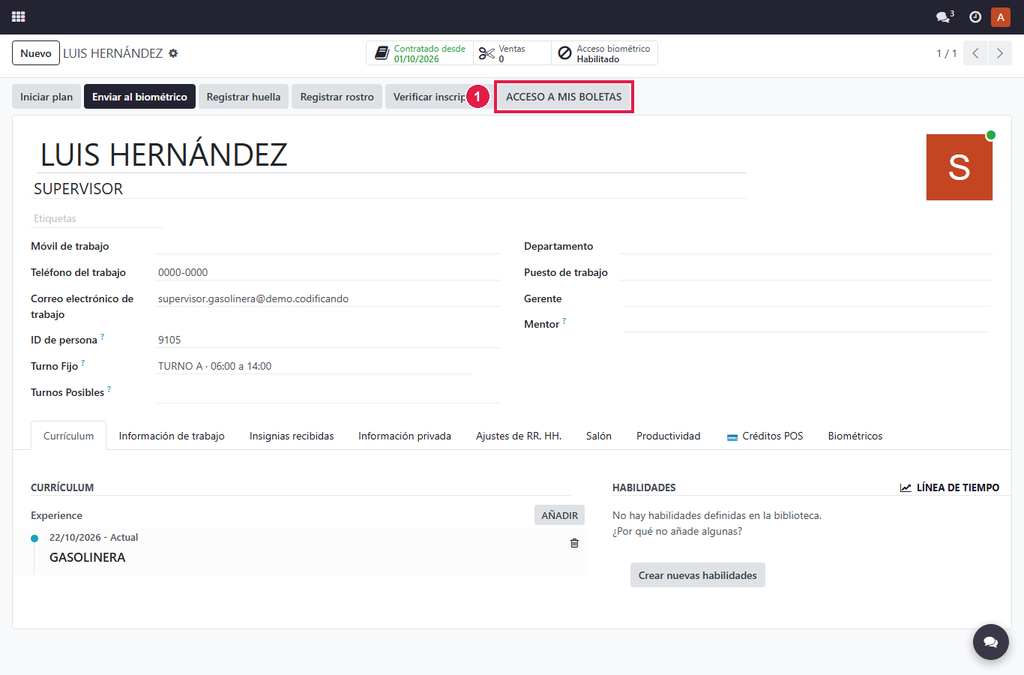The image size is (1024, 675).
Task: Switch to Información de trabajo tab
Action: click(172, 436)
